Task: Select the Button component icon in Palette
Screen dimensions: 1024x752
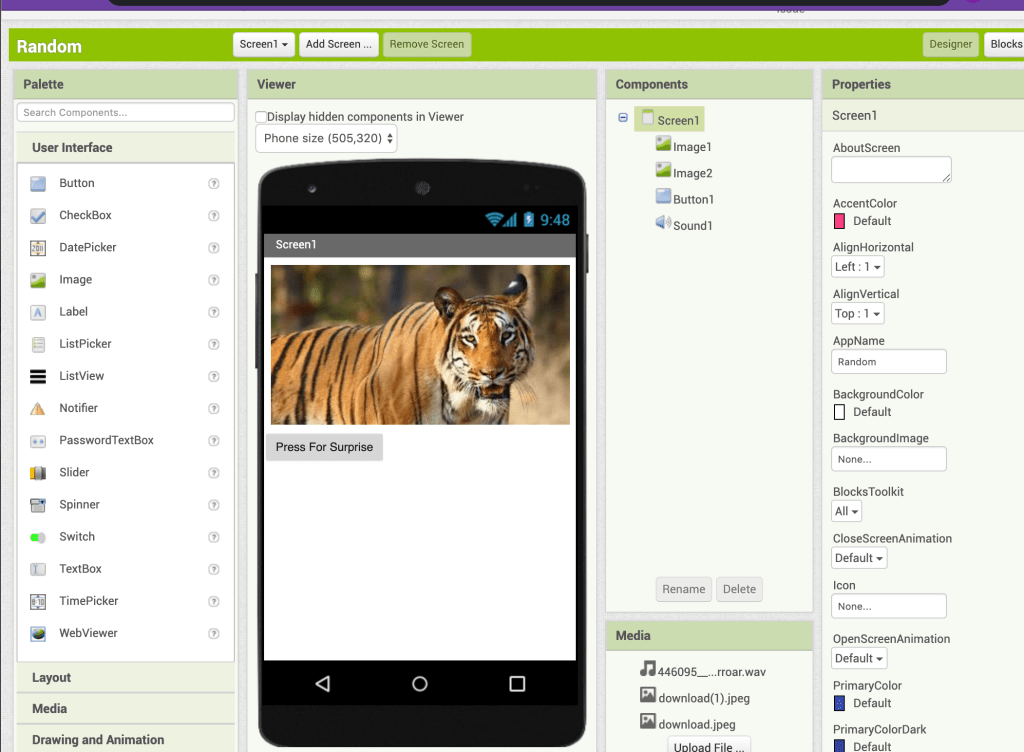Action: click(x=38, y=184)
